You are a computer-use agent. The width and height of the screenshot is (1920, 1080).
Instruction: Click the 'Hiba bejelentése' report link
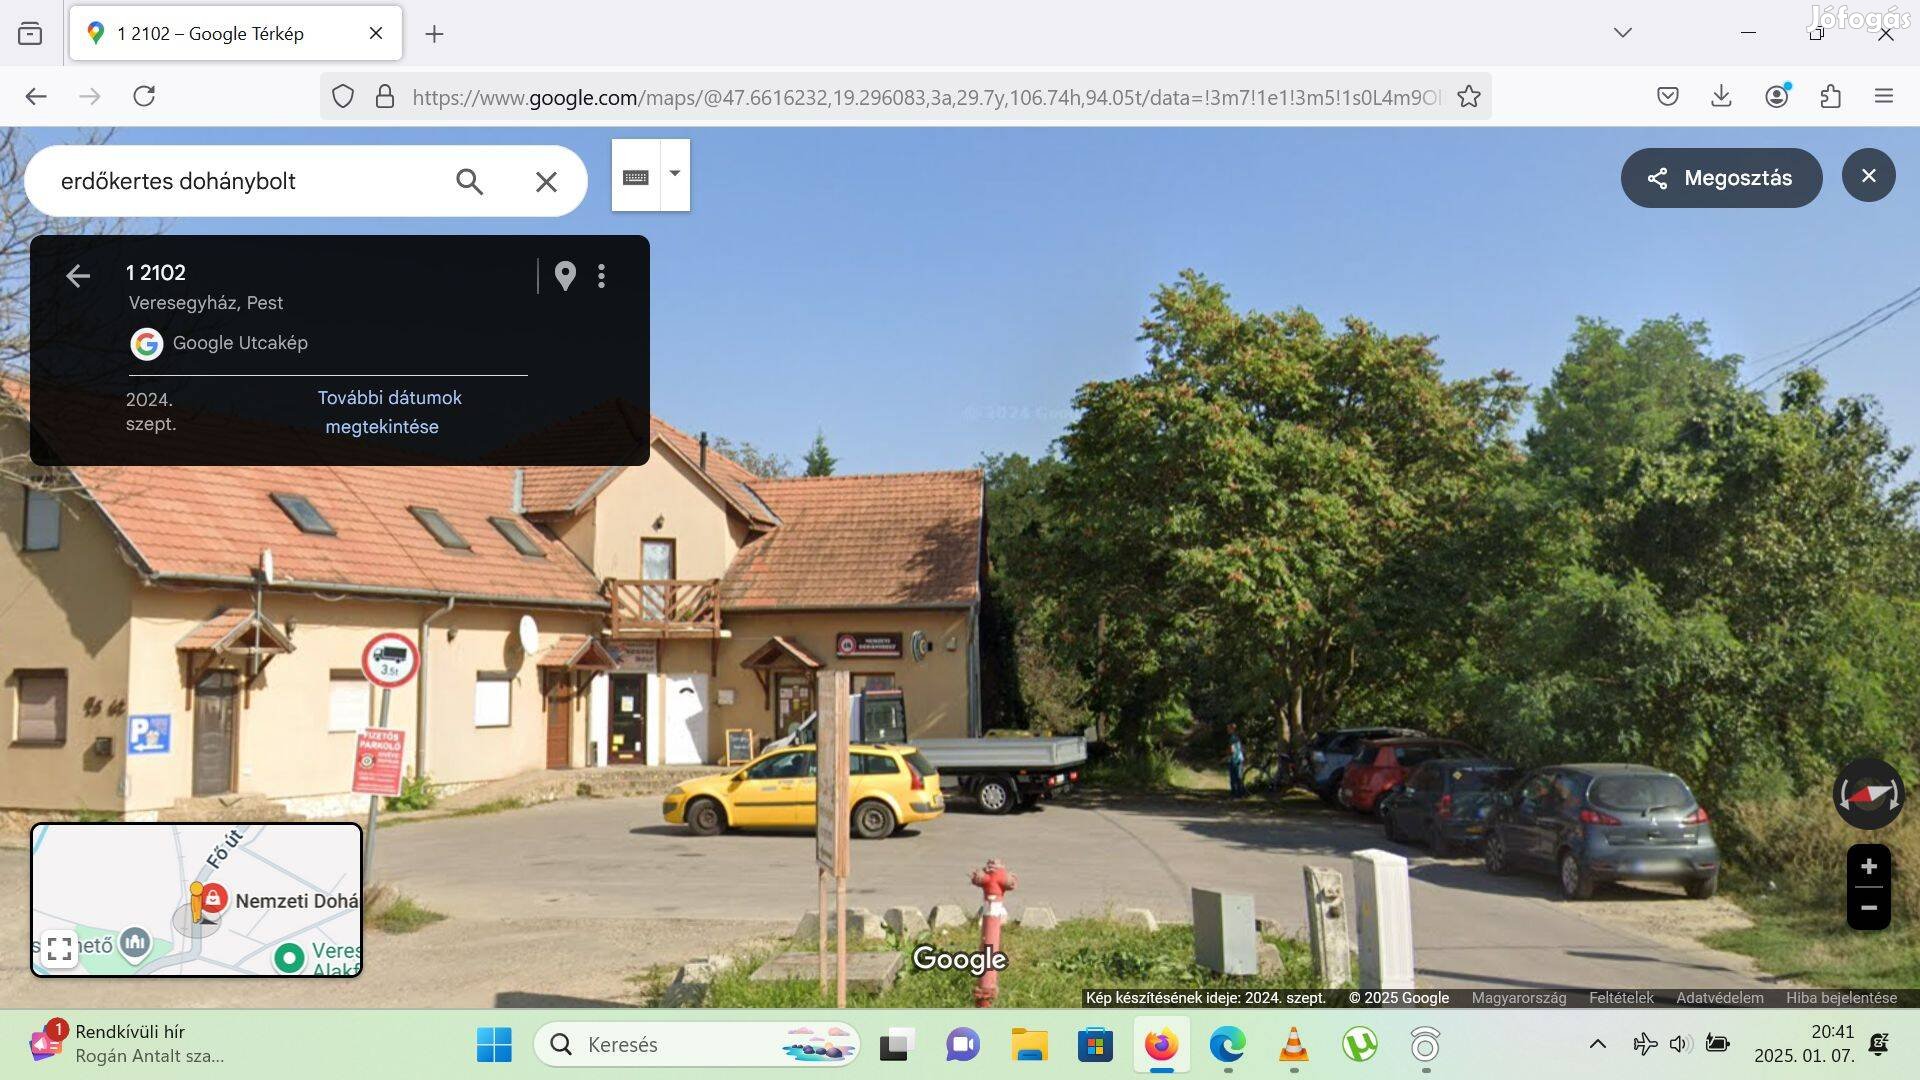1841,998
